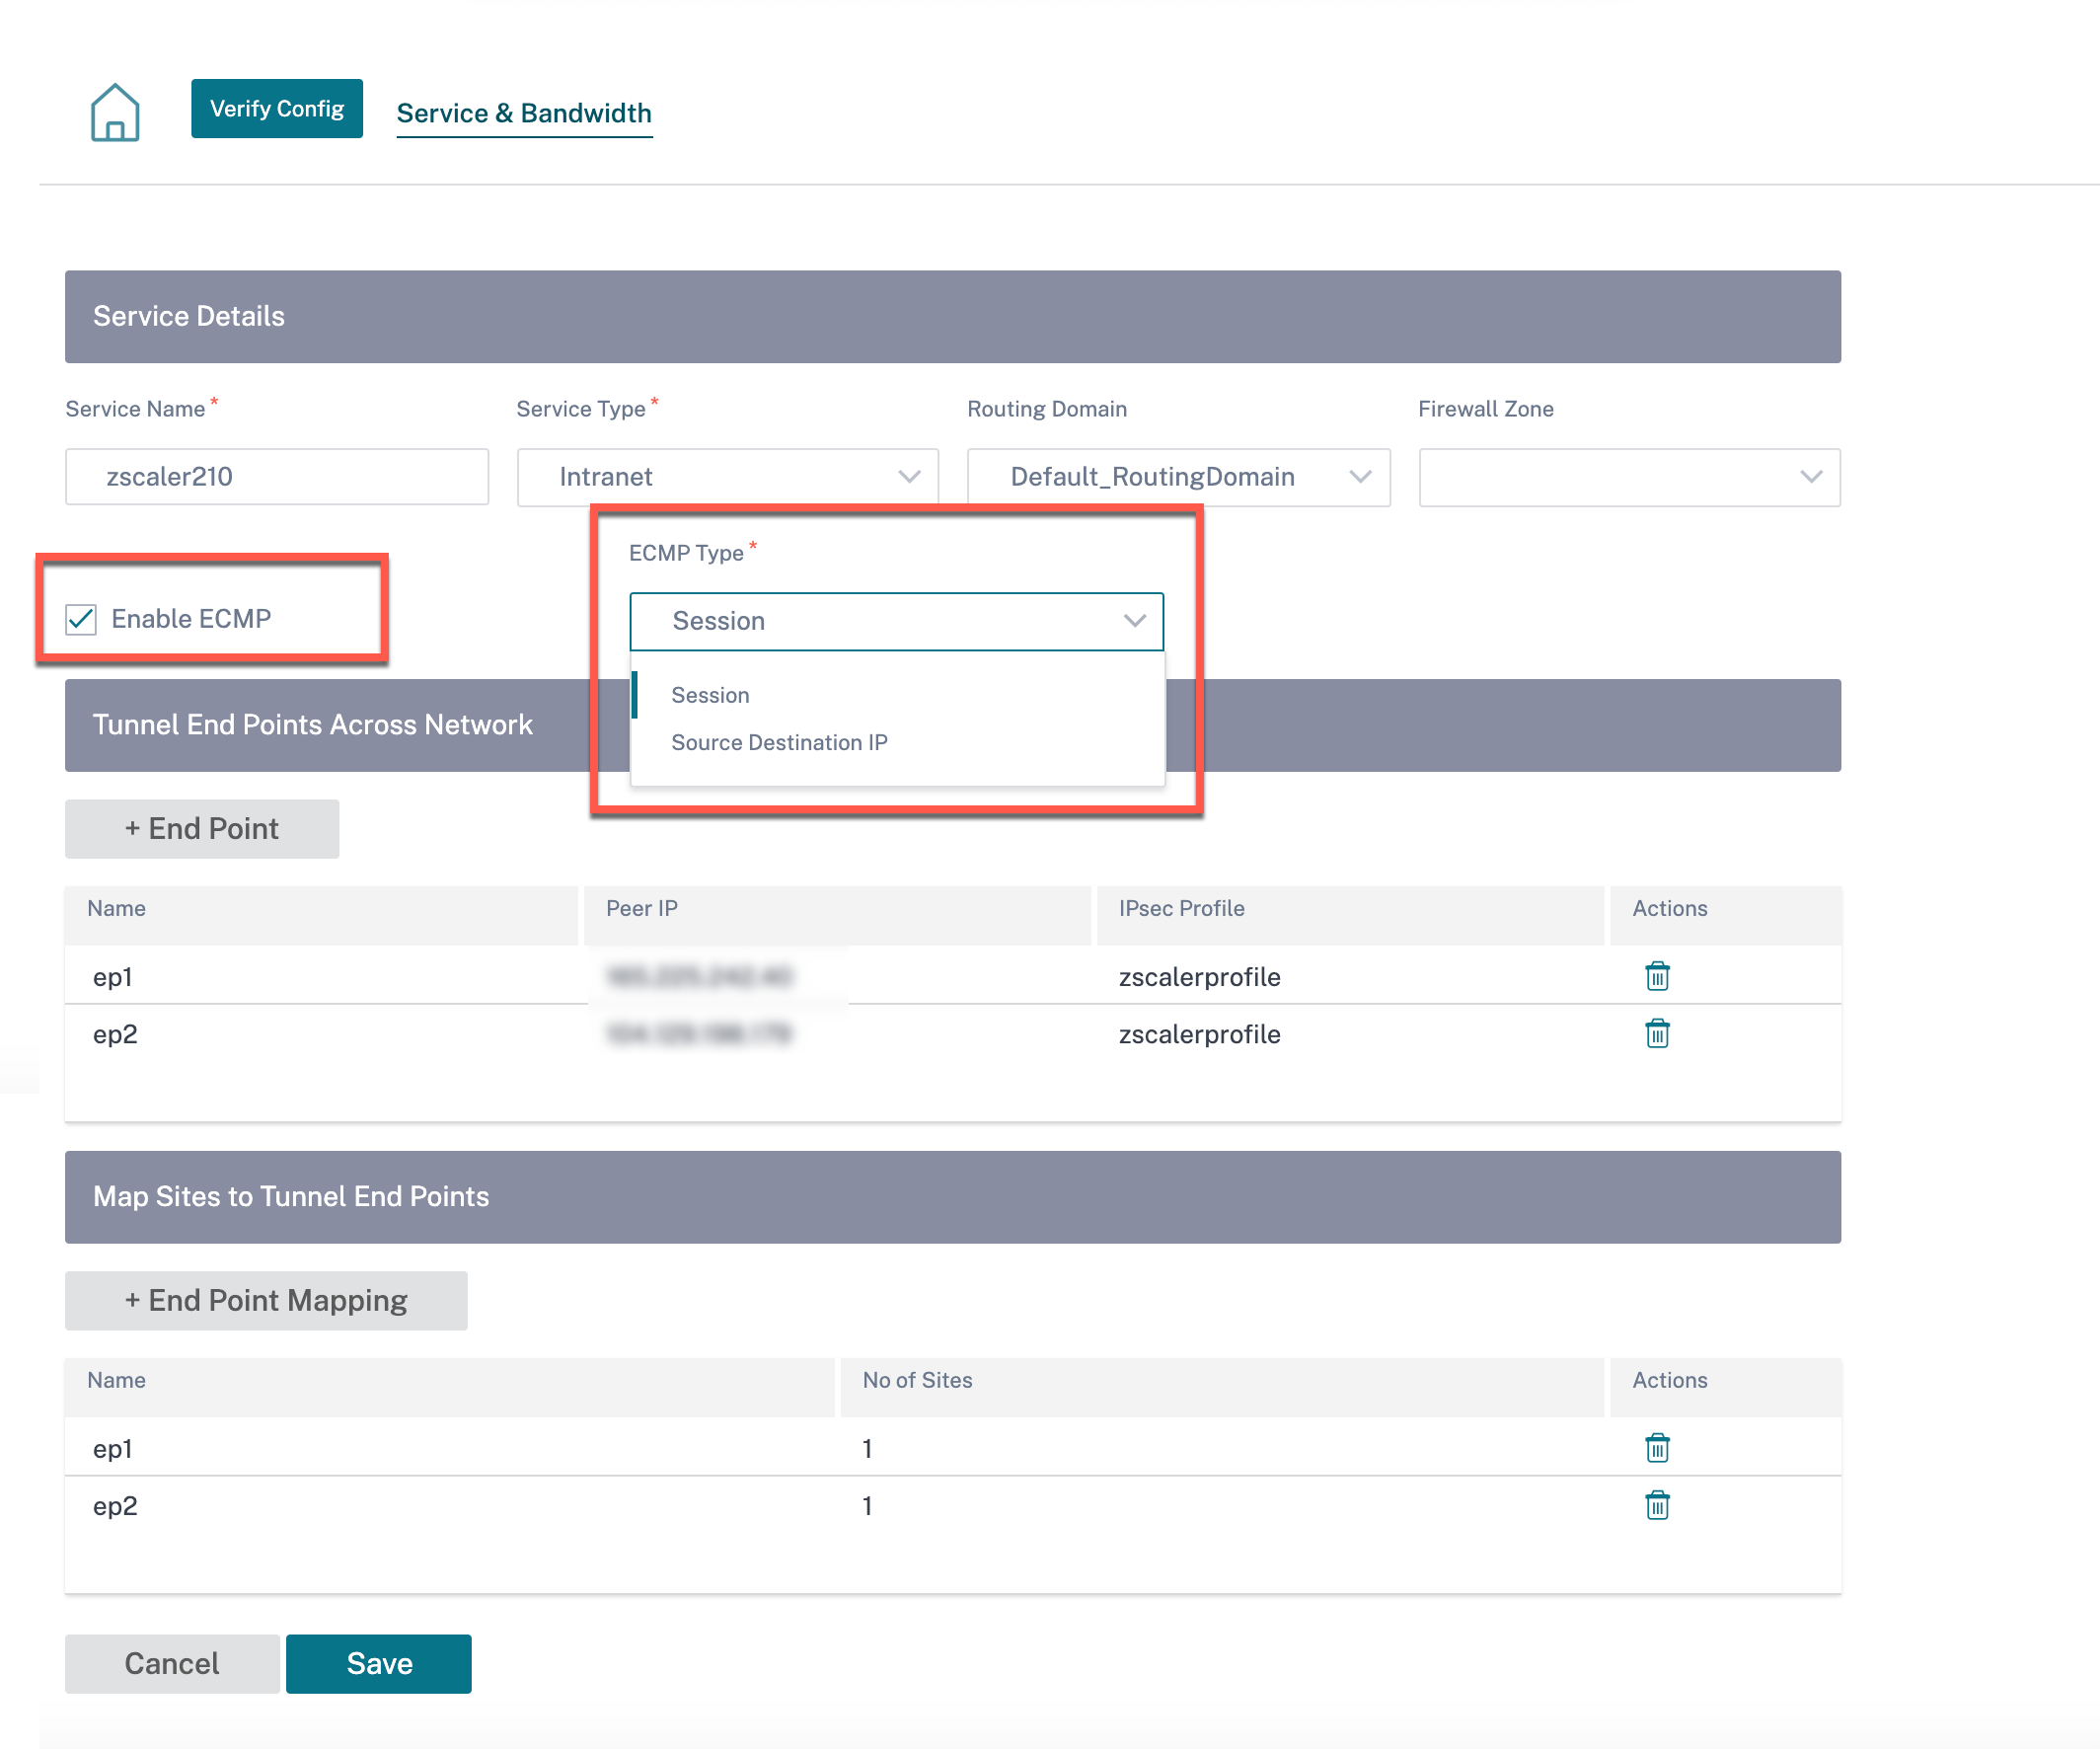This screenshot has height=1749, width=2100.
Task: Add an End Point Mapping
Action: coord(266,1300)
